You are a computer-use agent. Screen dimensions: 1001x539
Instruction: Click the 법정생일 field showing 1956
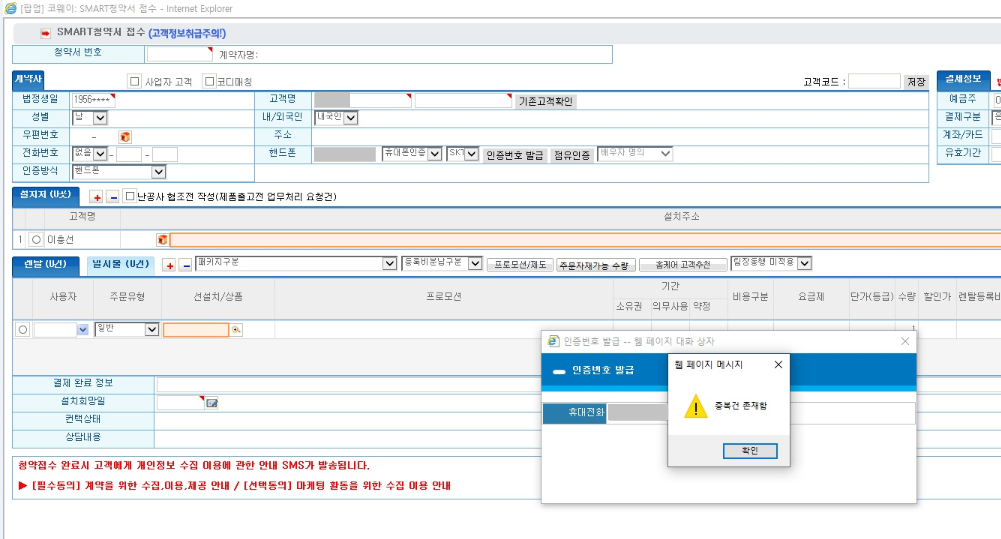[x=93, y=100]
